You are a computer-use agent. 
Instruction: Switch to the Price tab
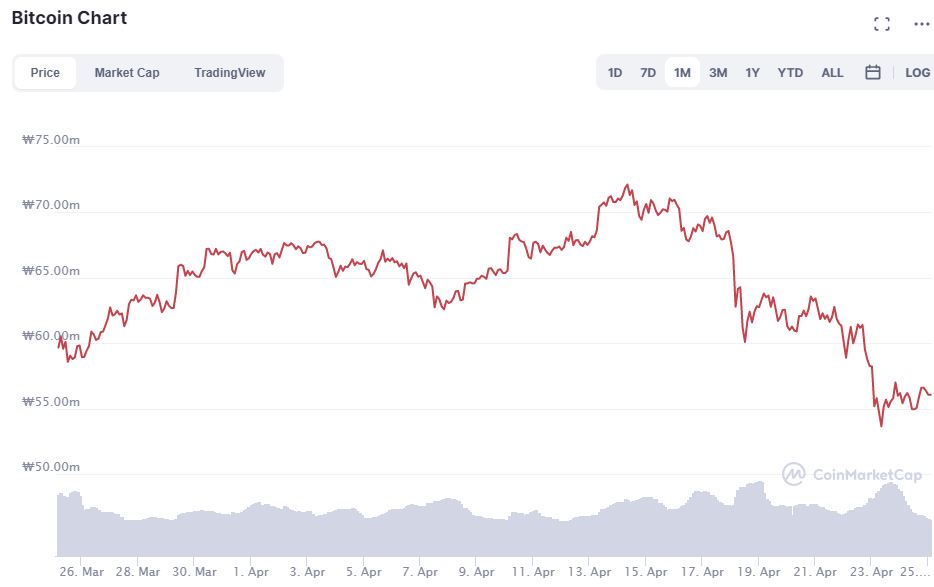tap(45, 72)
